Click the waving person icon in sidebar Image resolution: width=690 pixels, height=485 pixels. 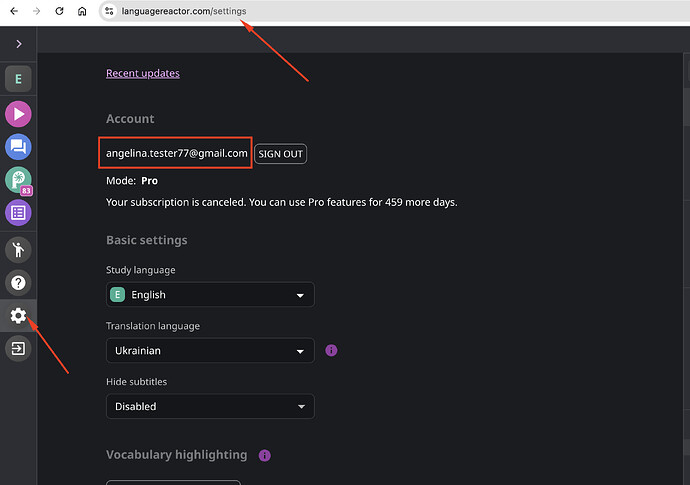pyautogui.click(x=18, y=250)
